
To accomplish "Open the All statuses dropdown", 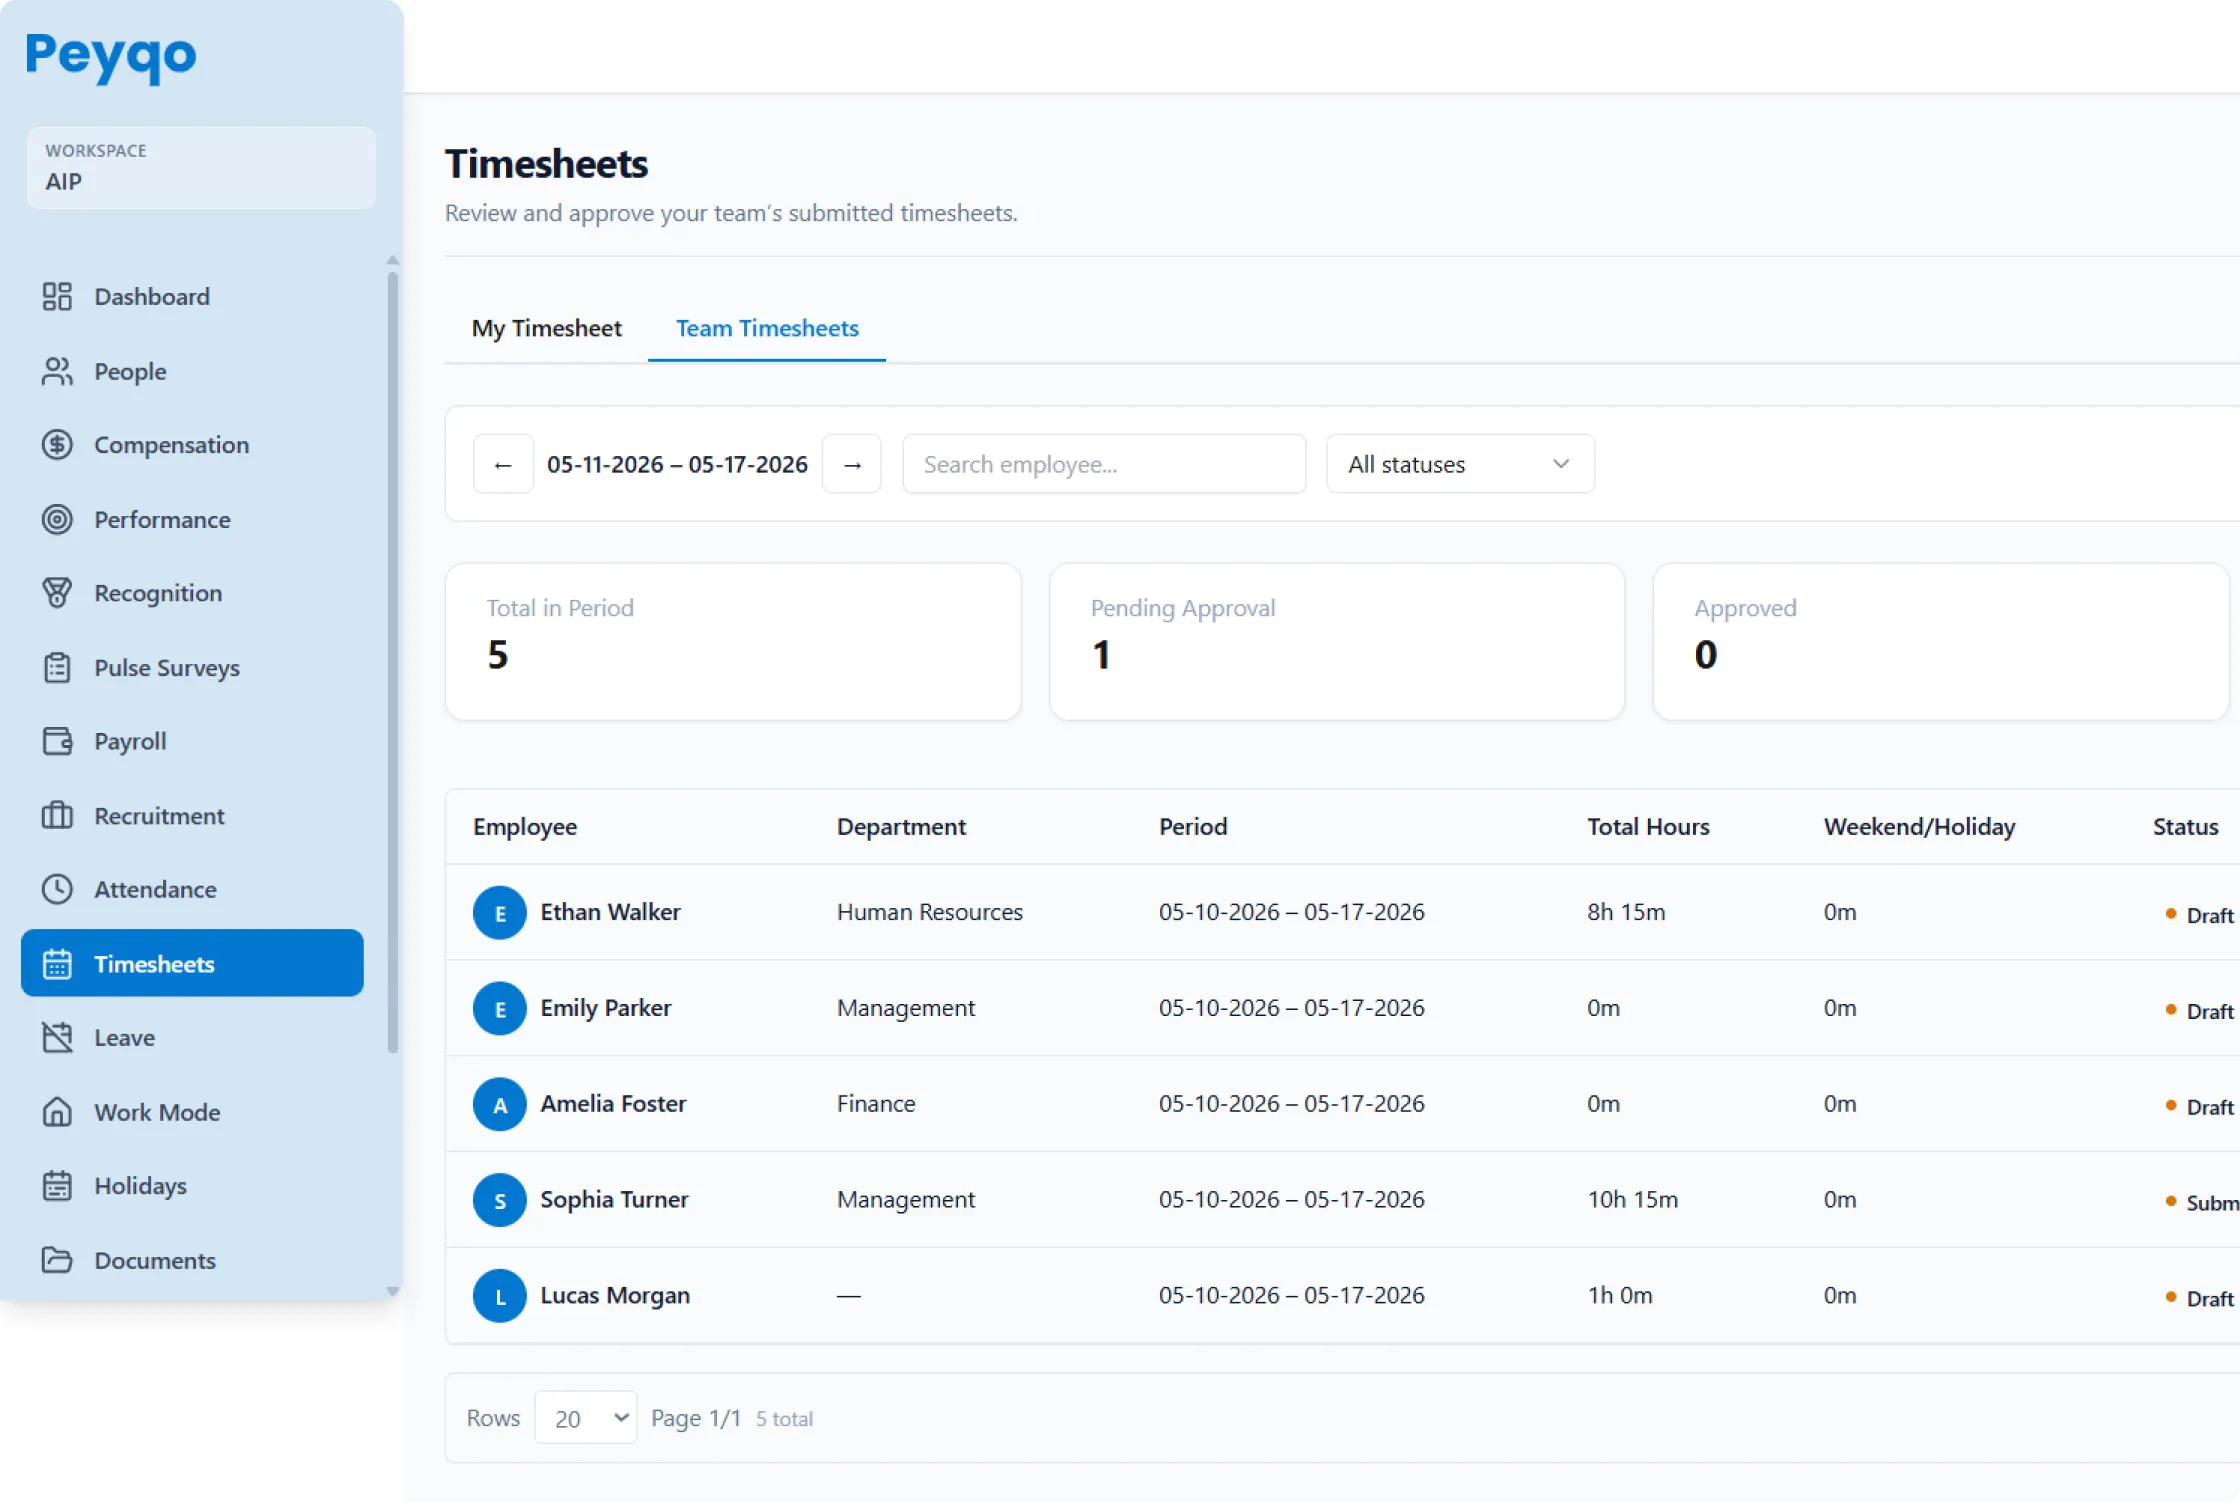I will point(1460,464).
